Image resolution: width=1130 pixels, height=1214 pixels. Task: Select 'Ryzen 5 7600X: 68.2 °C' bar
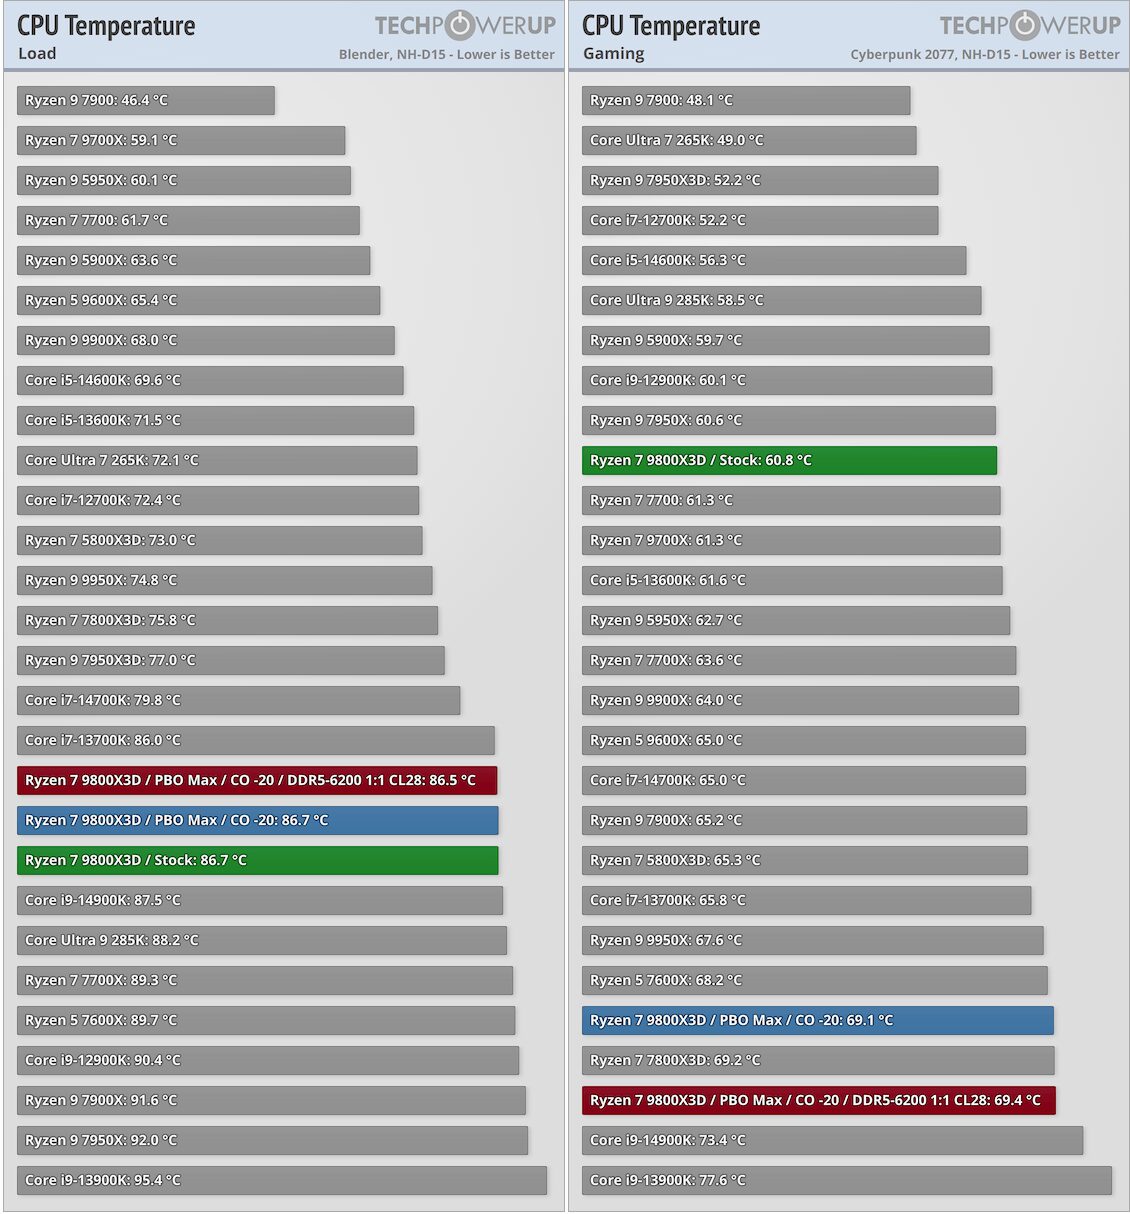(815, 980)
